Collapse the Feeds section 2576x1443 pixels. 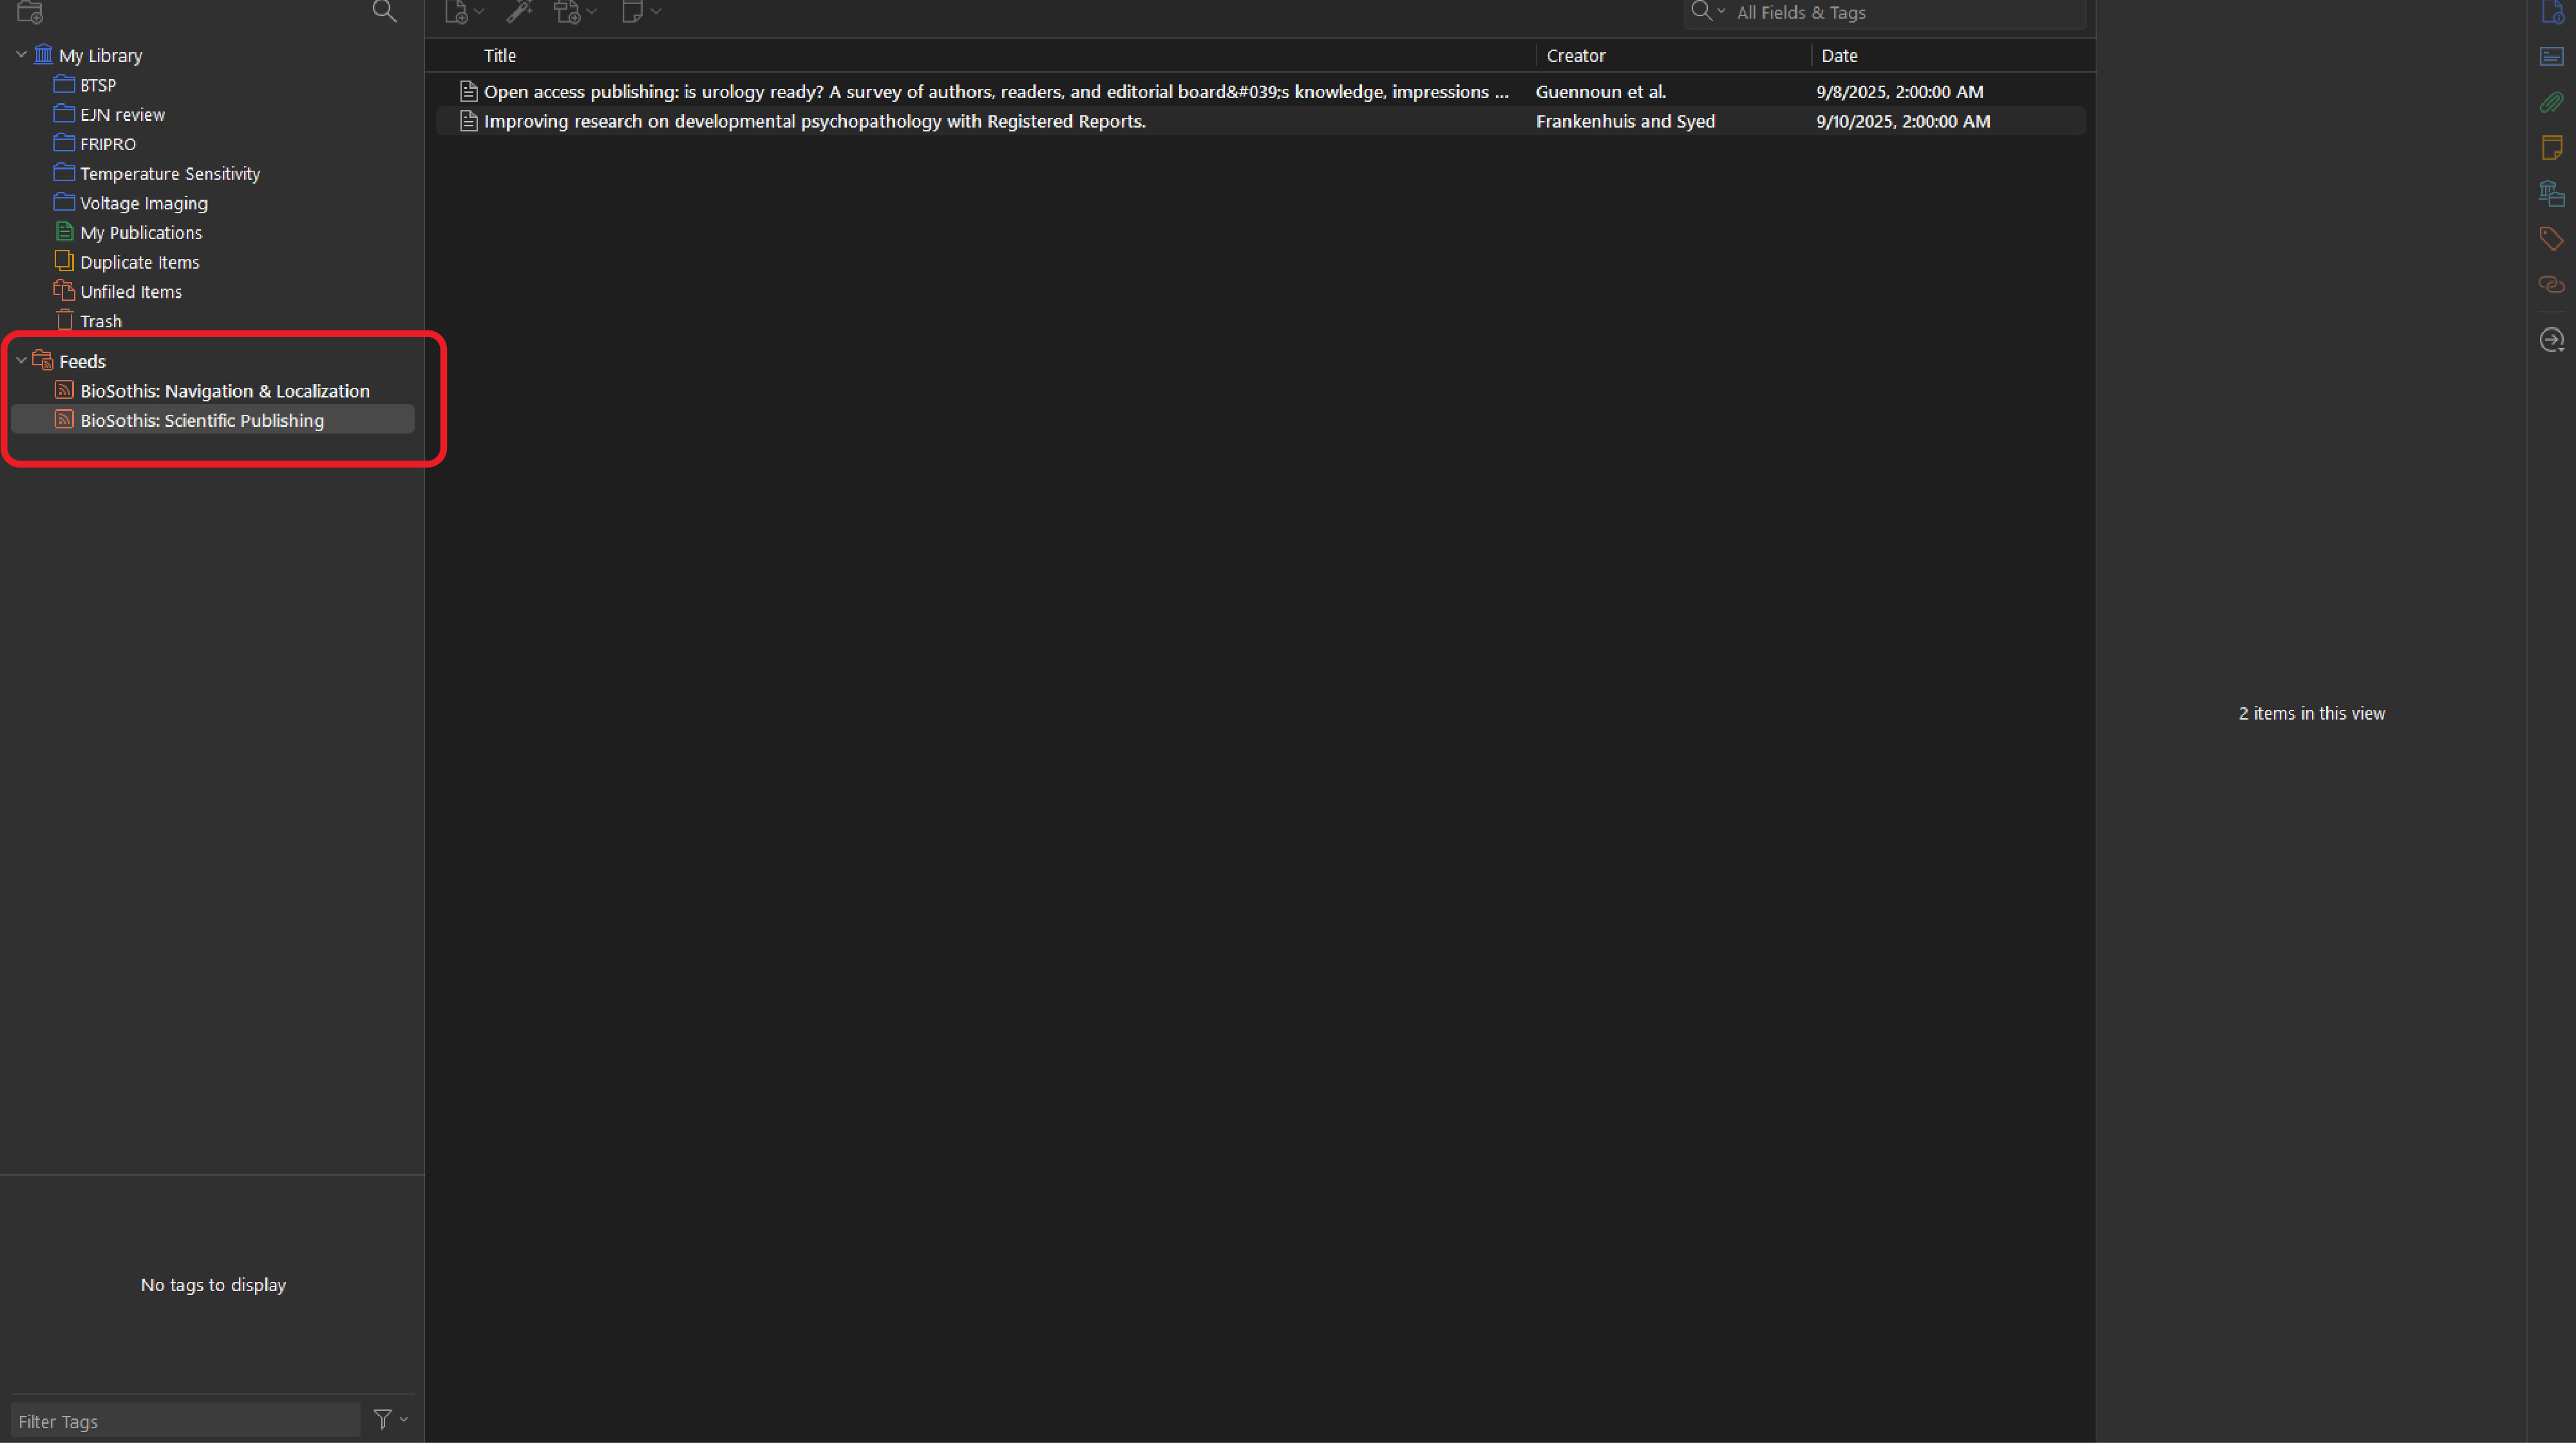pos(21,361)
